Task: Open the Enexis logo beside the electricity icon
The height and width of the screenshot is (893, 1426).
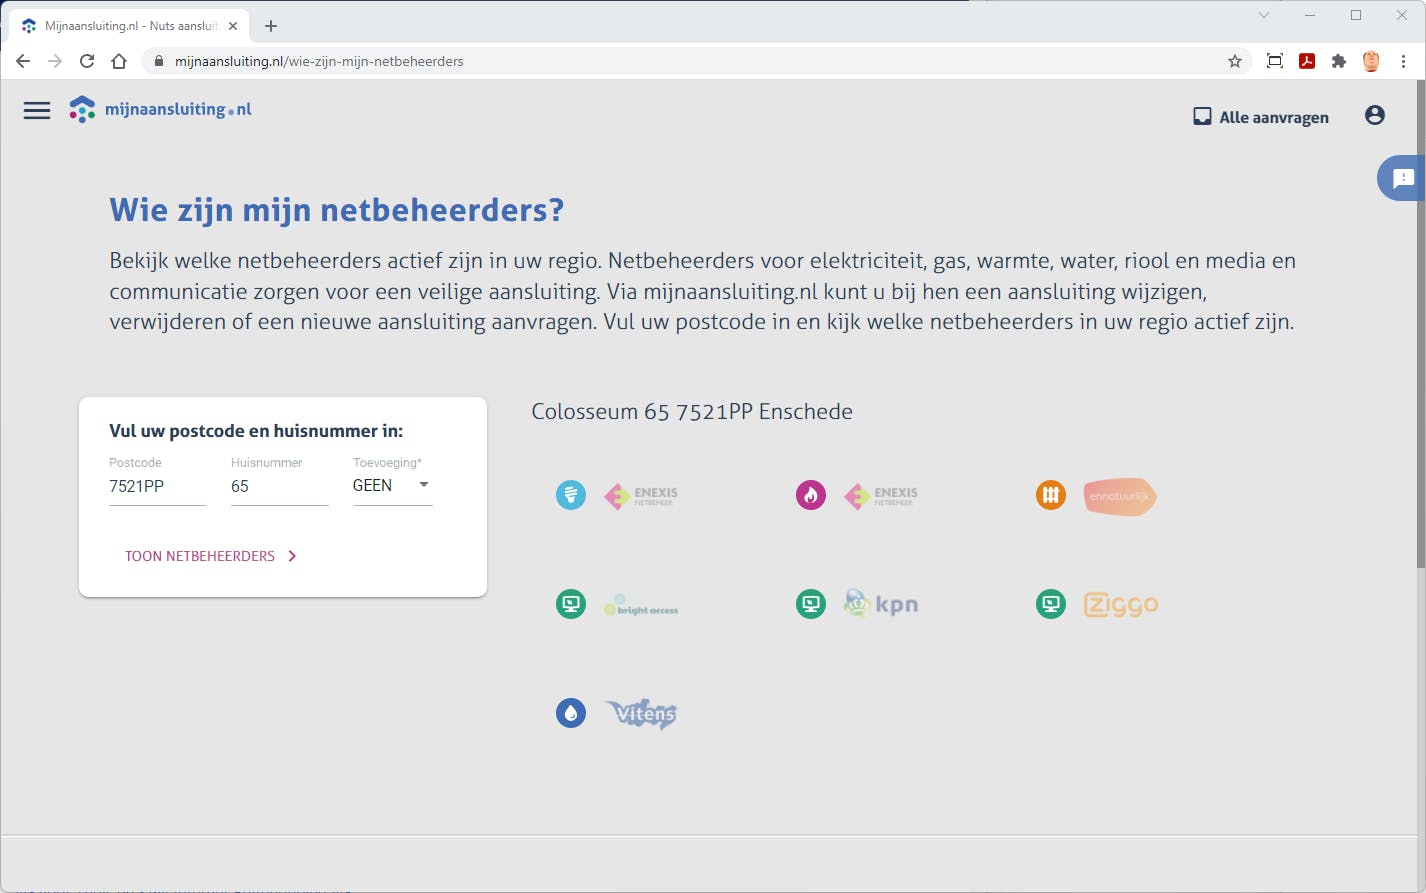Action: click(641, 496)
